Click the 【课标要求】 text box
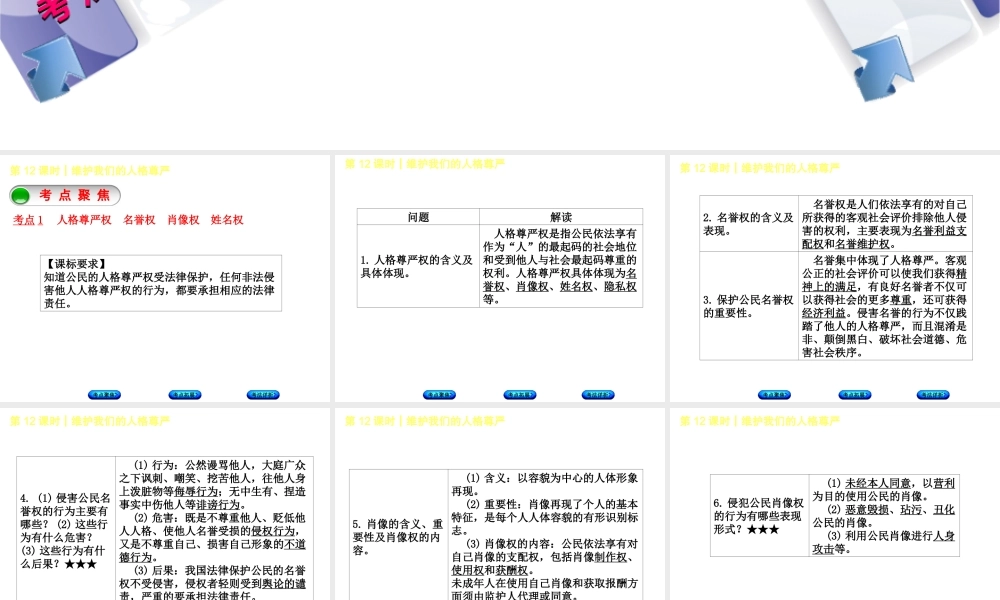Screen dimensions: 1000x600 [x=161, y=283]
